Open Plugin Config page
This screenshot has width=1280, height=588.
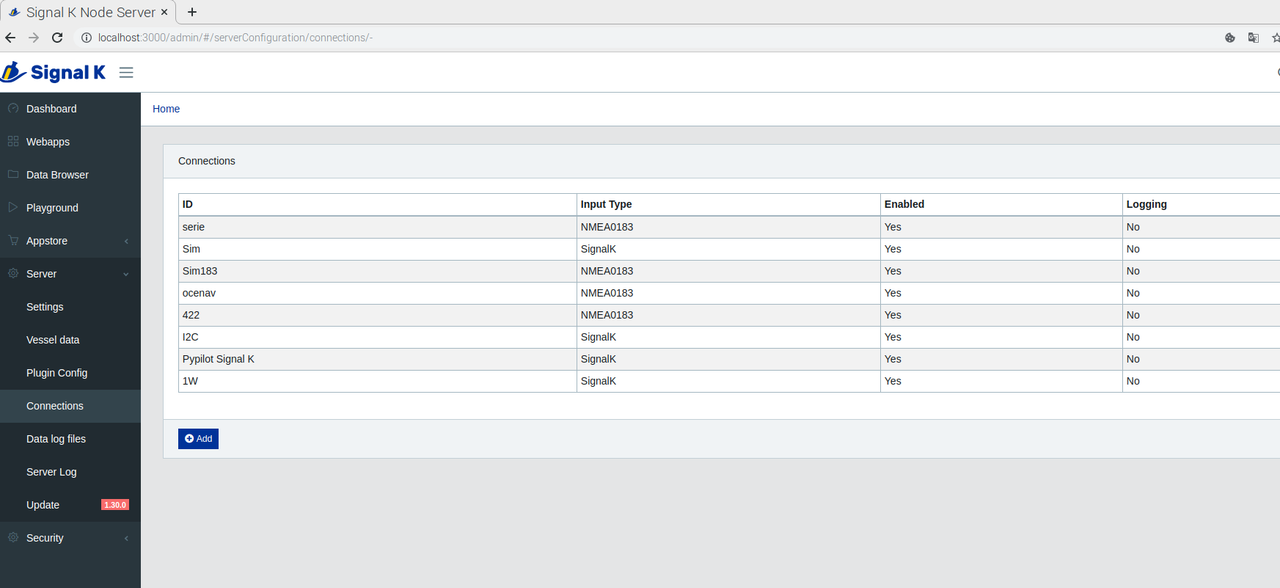pyautogui.click(x=70, y=372)
